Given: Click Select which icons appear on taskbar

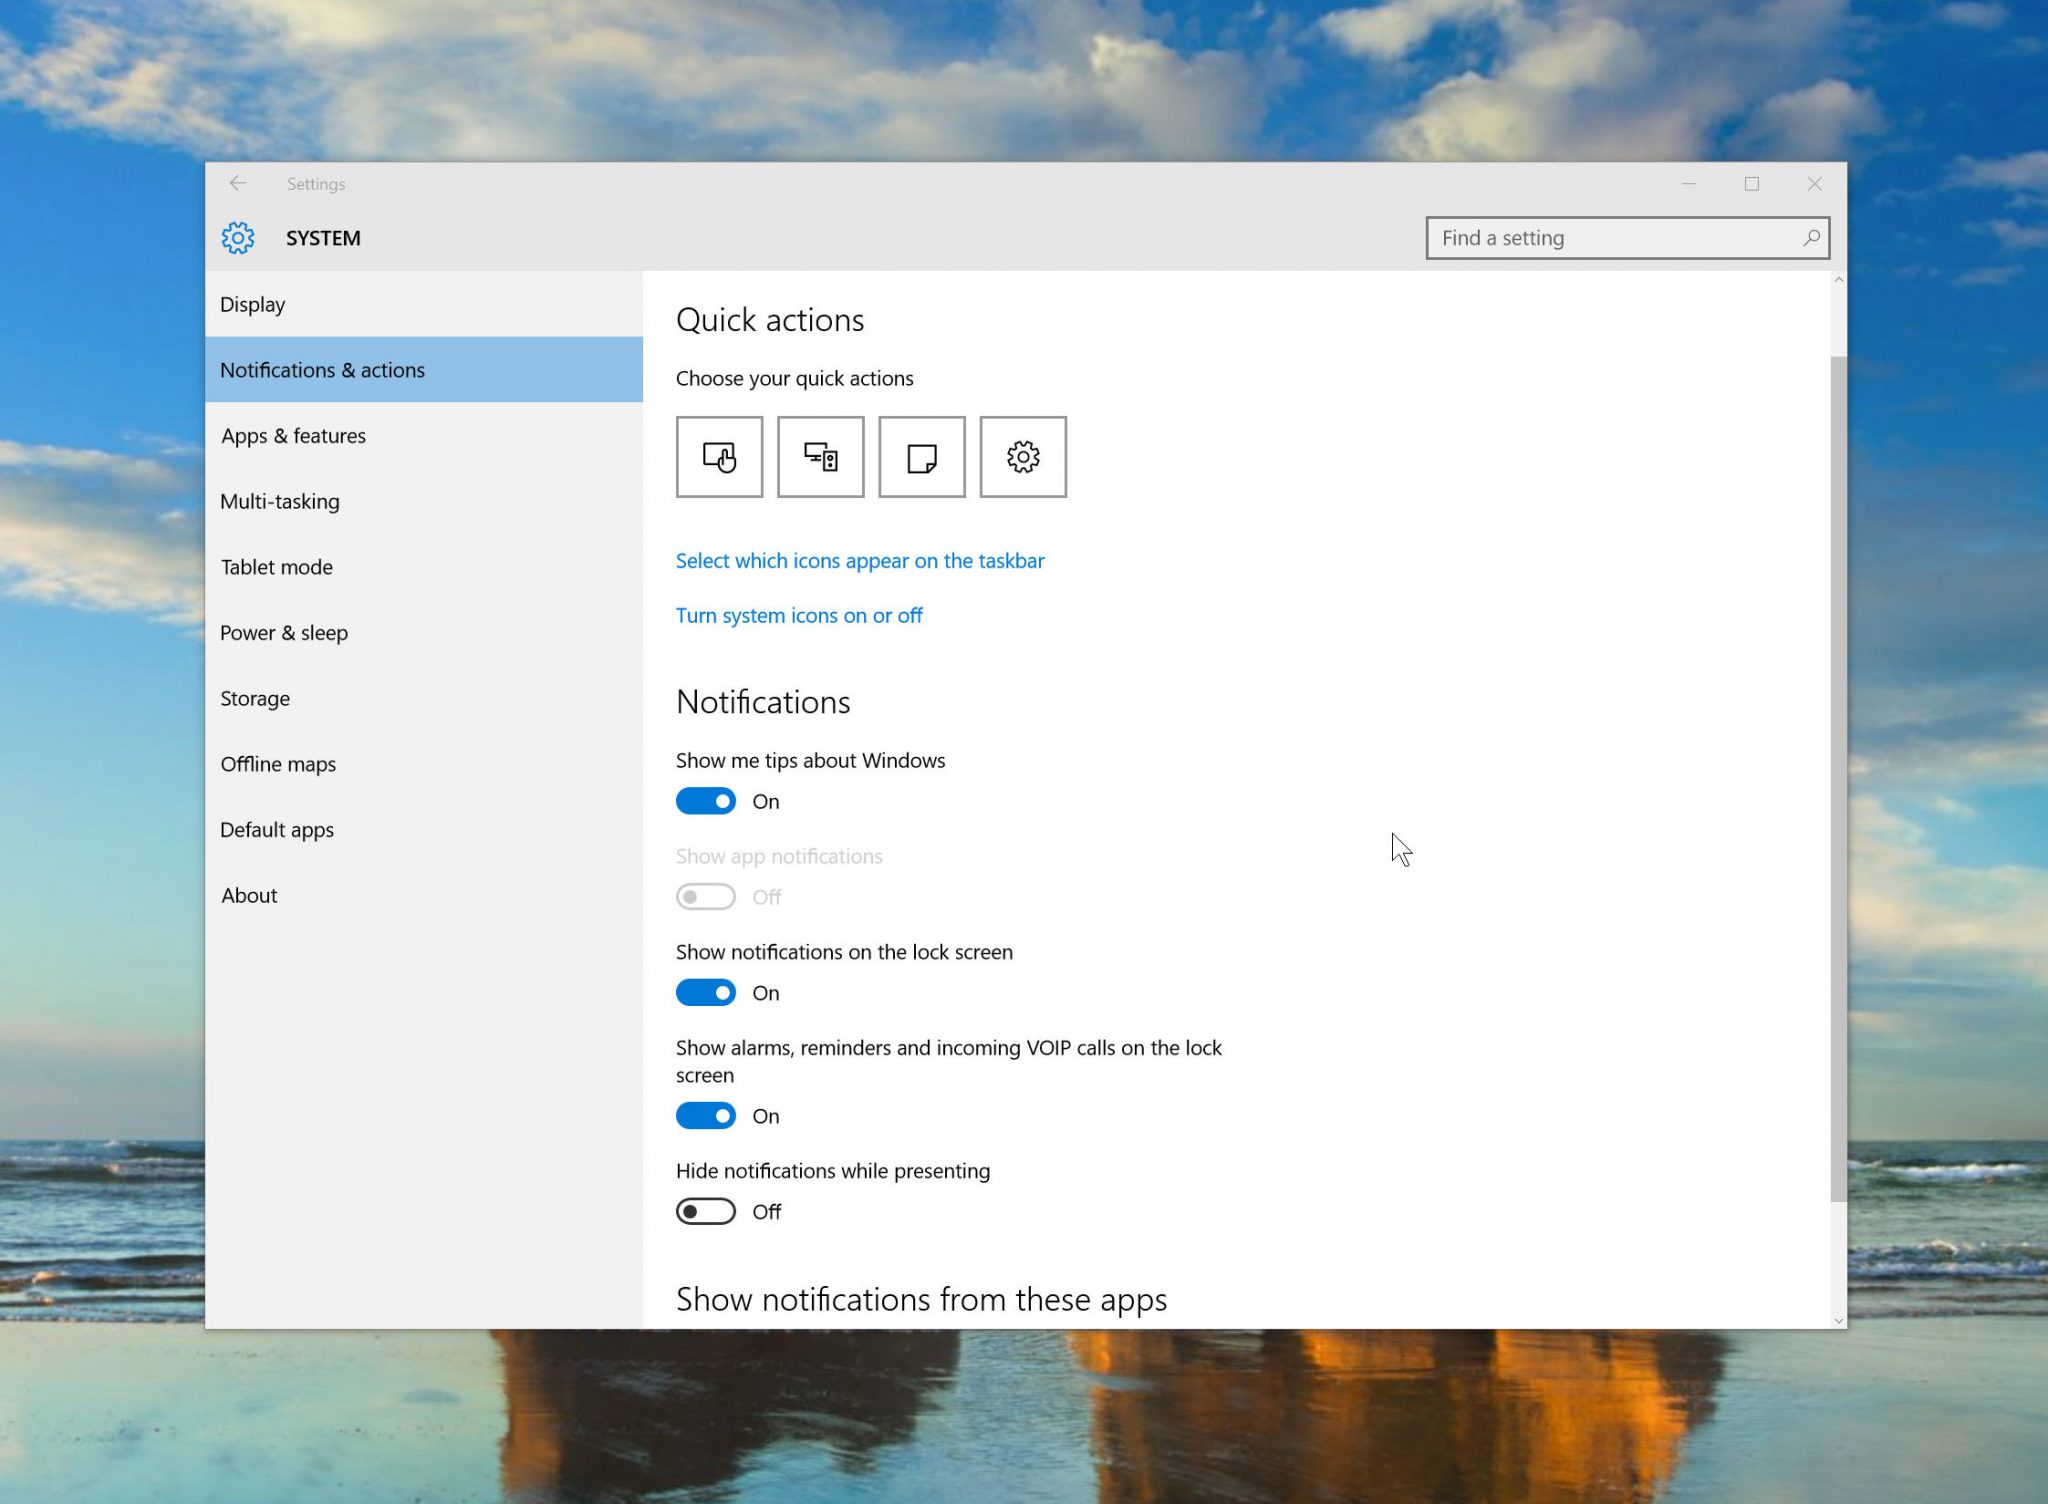Looking at the screenshot, I should pyautogui.click(x=862, y=560).
